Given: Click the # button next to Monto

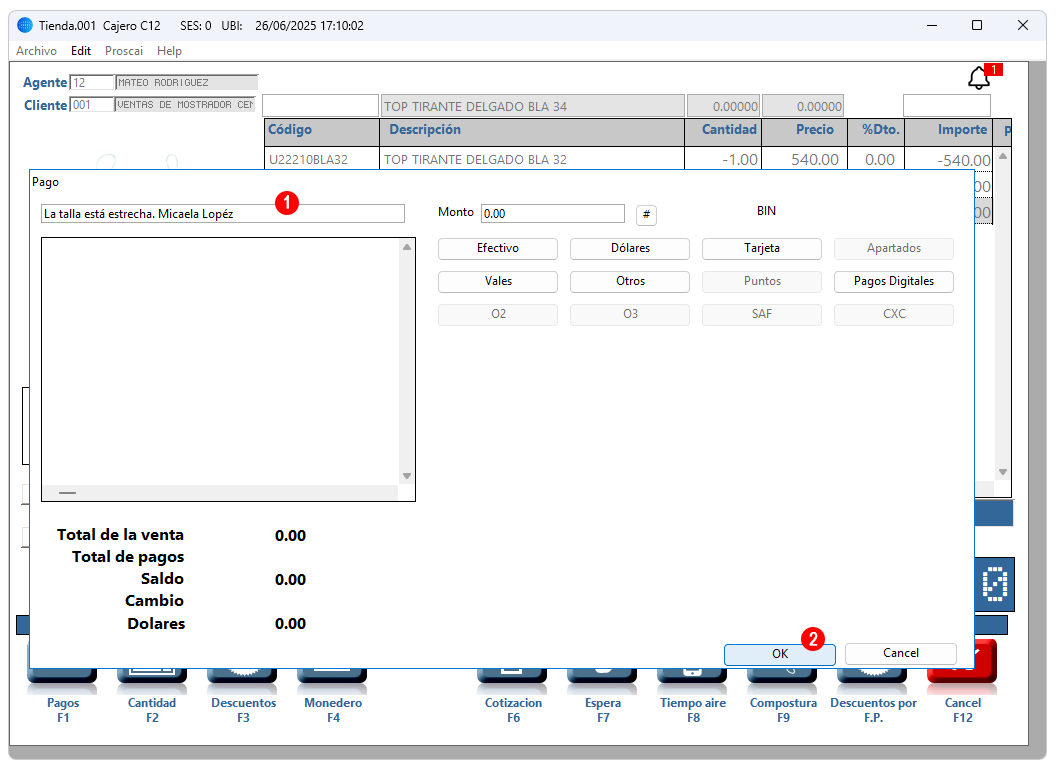Looking at the screenshot, I should coord(646,214).
